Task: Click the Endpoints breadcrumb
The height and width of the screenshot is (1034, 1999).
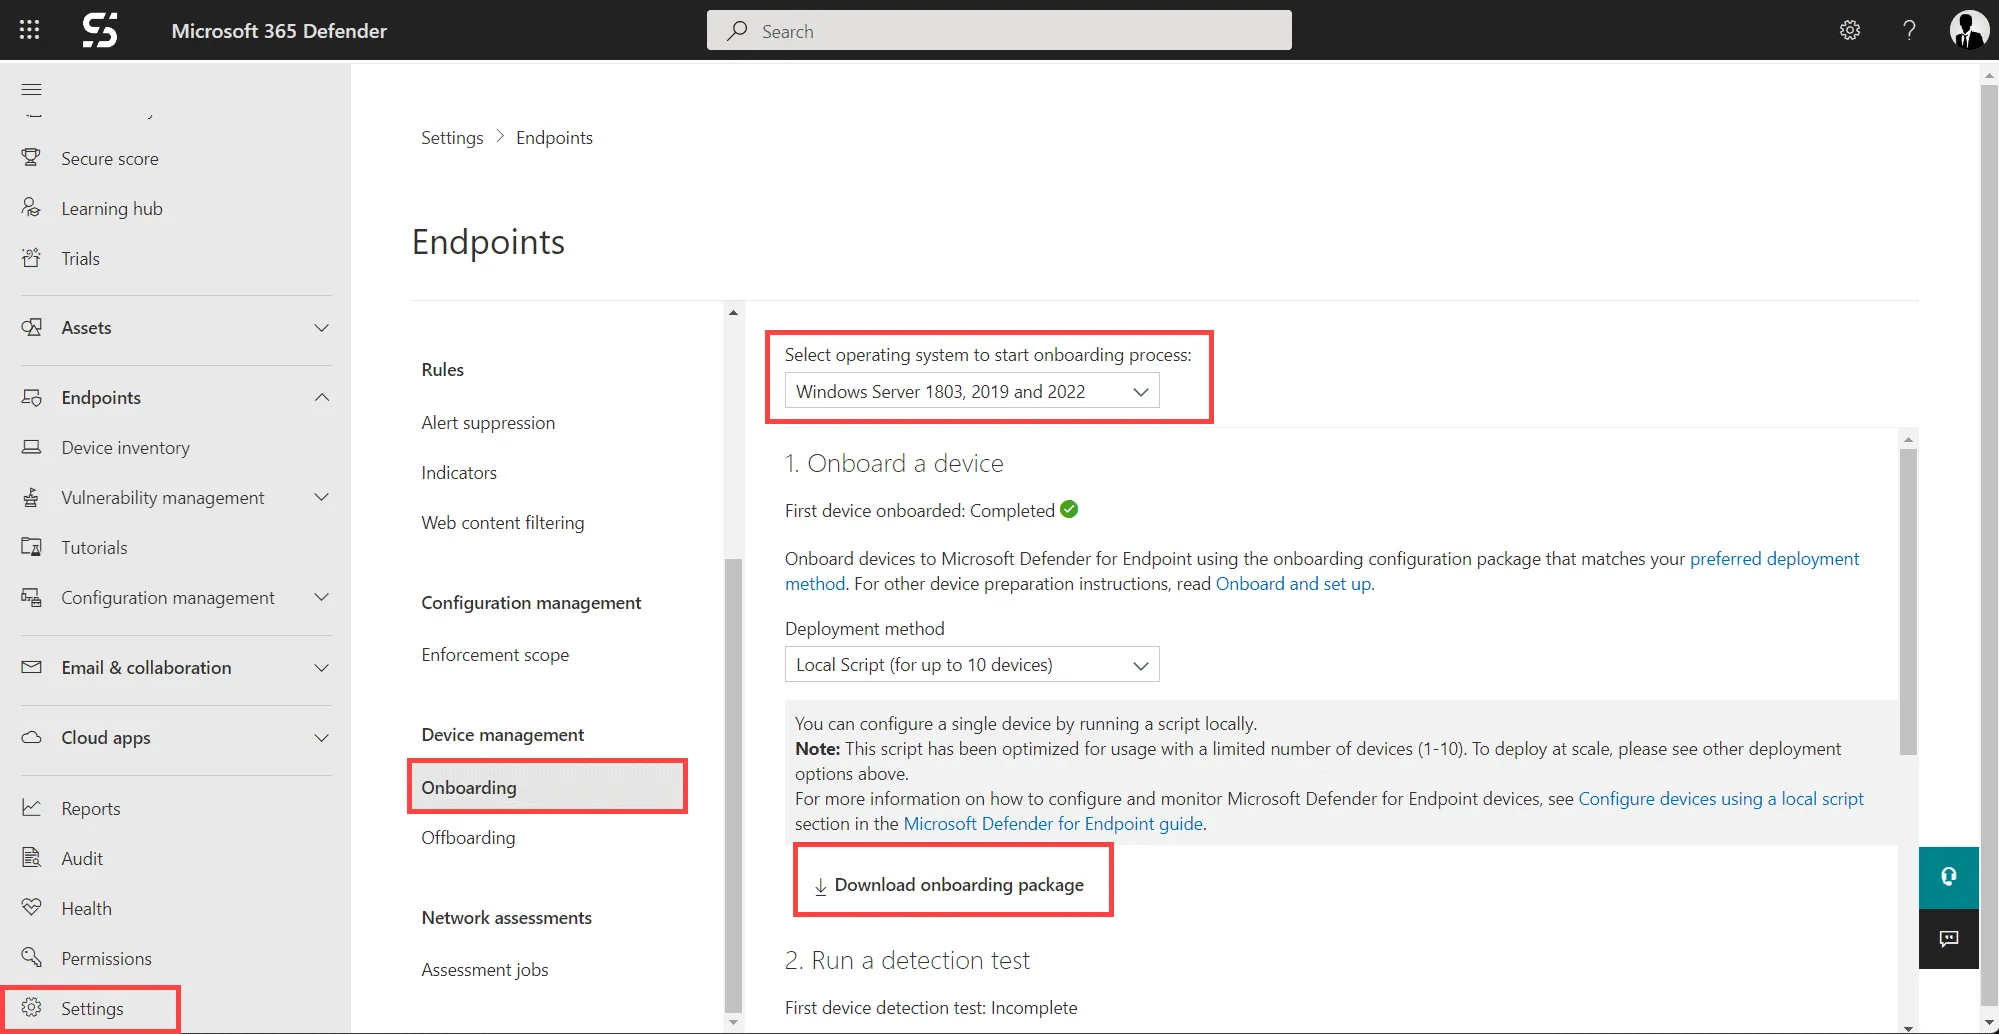Action: [554, 137]
